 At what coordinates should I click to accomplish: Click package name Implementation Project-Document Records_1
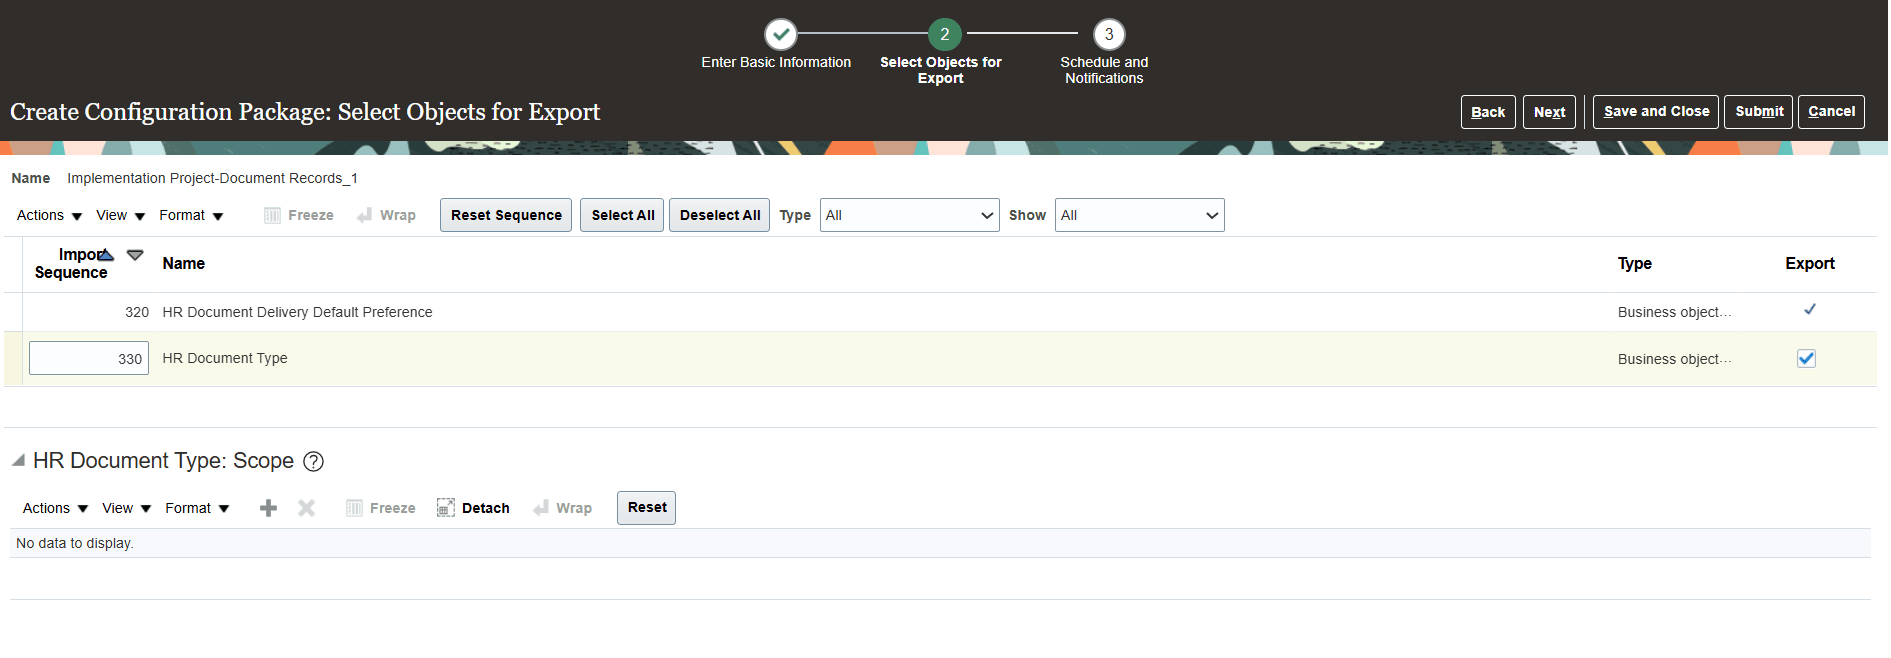(x=212, y=178)
